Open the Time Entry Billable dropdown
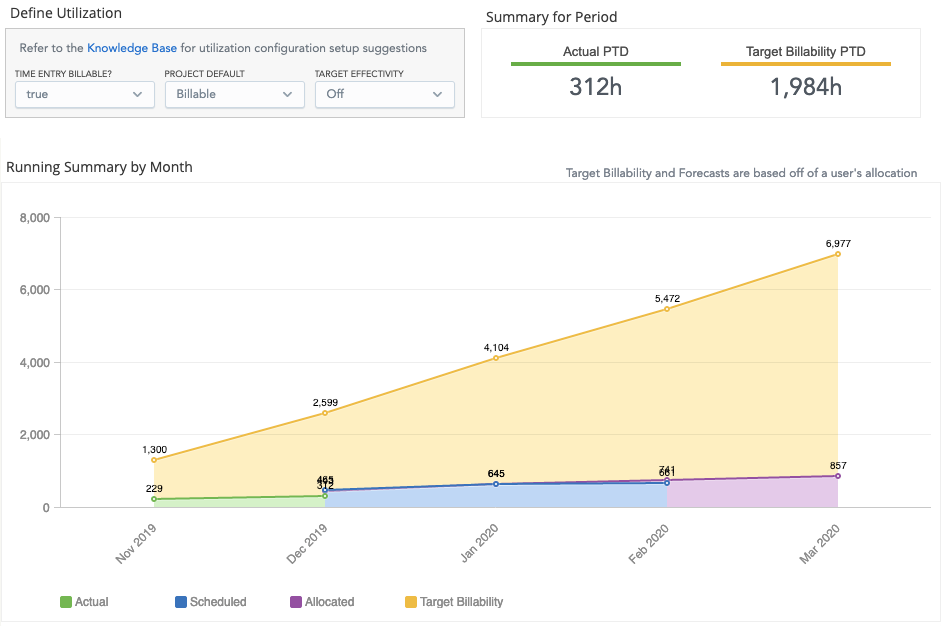 tap(85, 94)
